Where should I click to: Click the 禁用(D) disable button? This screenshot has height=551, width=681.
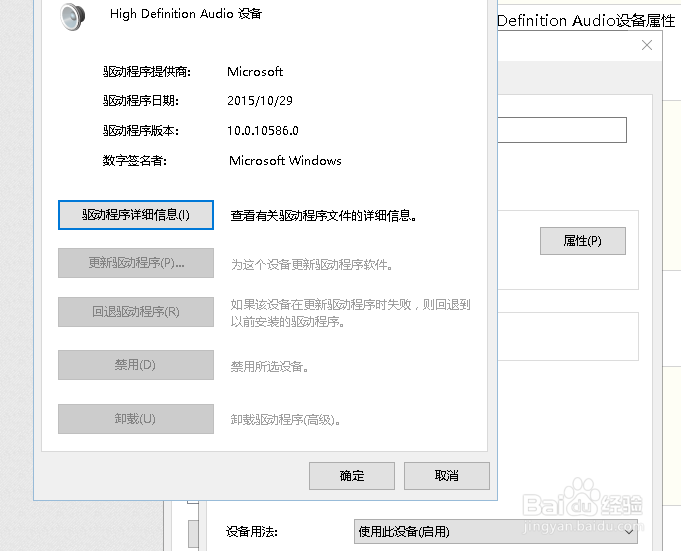pos(136,365)
